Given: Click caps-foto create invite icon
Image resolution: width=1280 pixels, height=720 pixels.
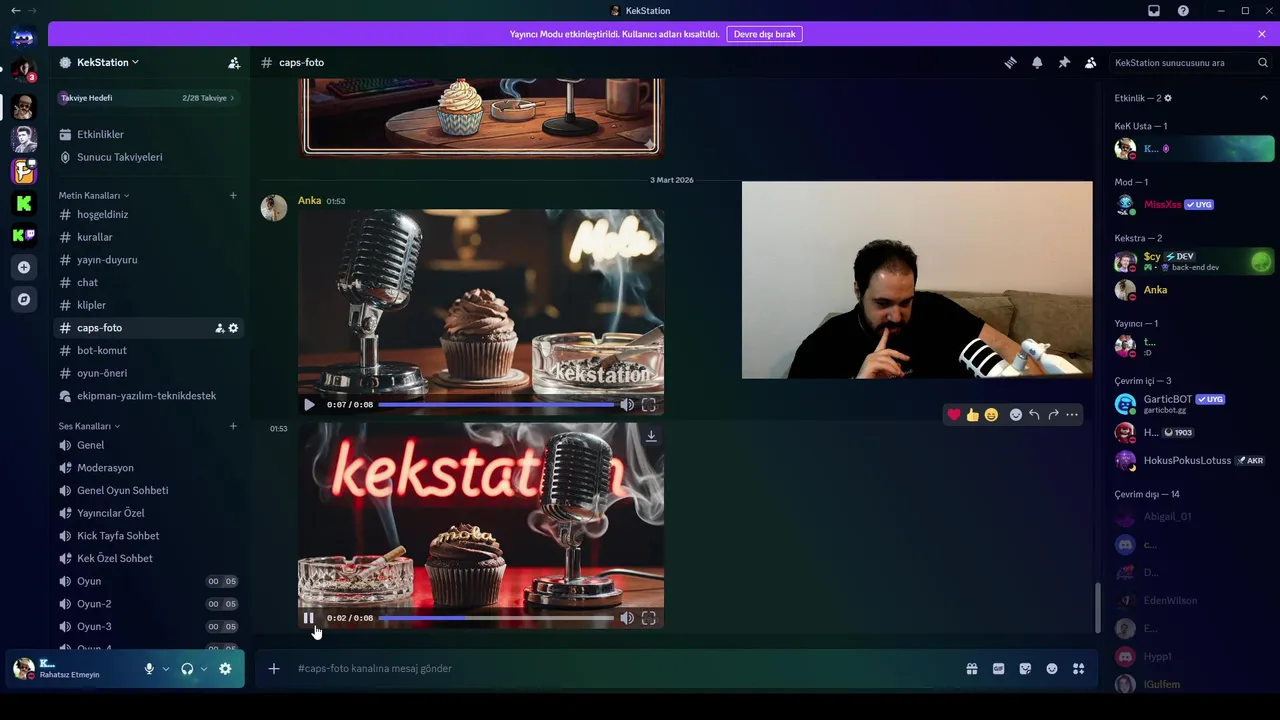Looking at the screenshot, I should click(x=220, y=328).
